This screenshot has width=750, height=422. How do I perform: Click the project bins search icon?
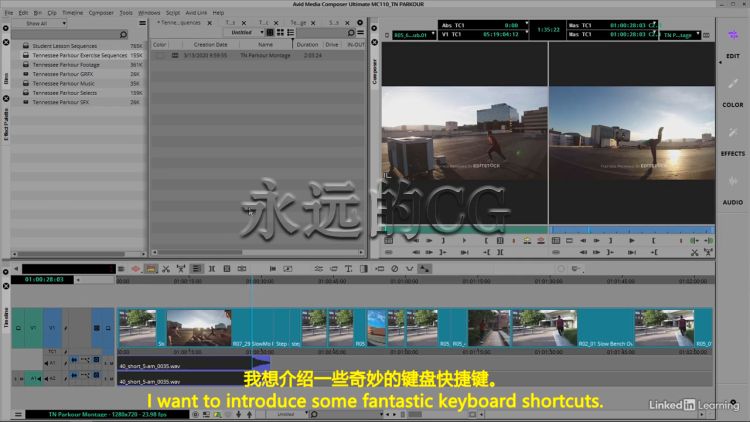tap(123, 34)
